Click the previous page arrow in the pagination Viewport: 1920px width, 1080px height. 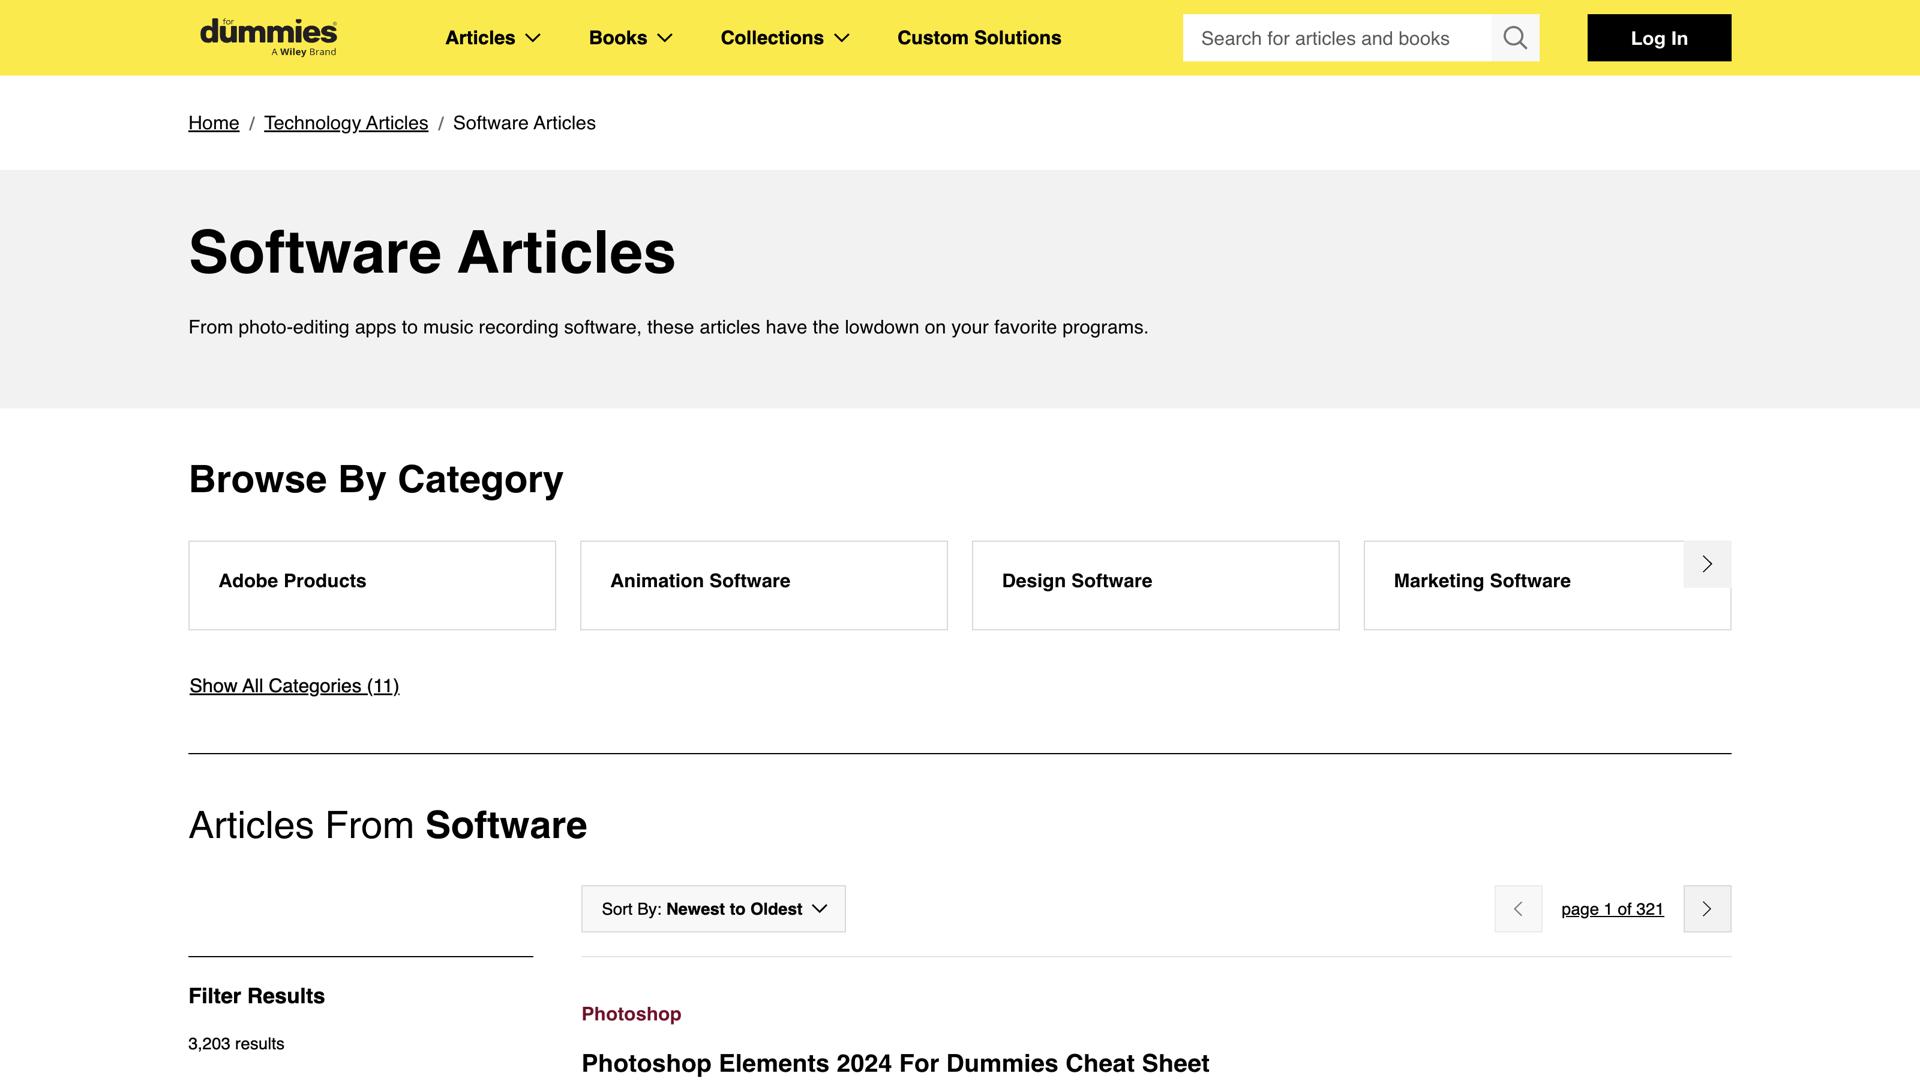click(x=1518, y=909)
